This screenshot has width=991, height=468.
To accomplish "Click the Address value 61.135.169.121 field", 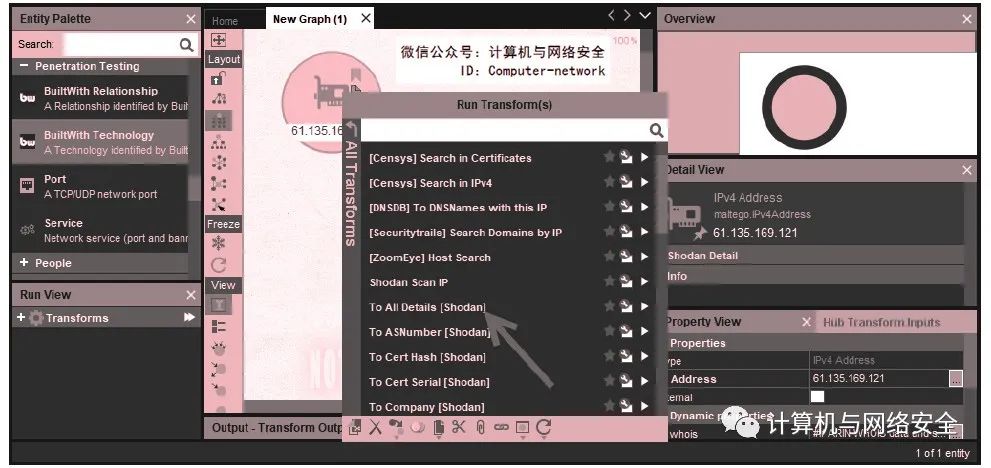I will pyautogui.click(x=879, y=379).
